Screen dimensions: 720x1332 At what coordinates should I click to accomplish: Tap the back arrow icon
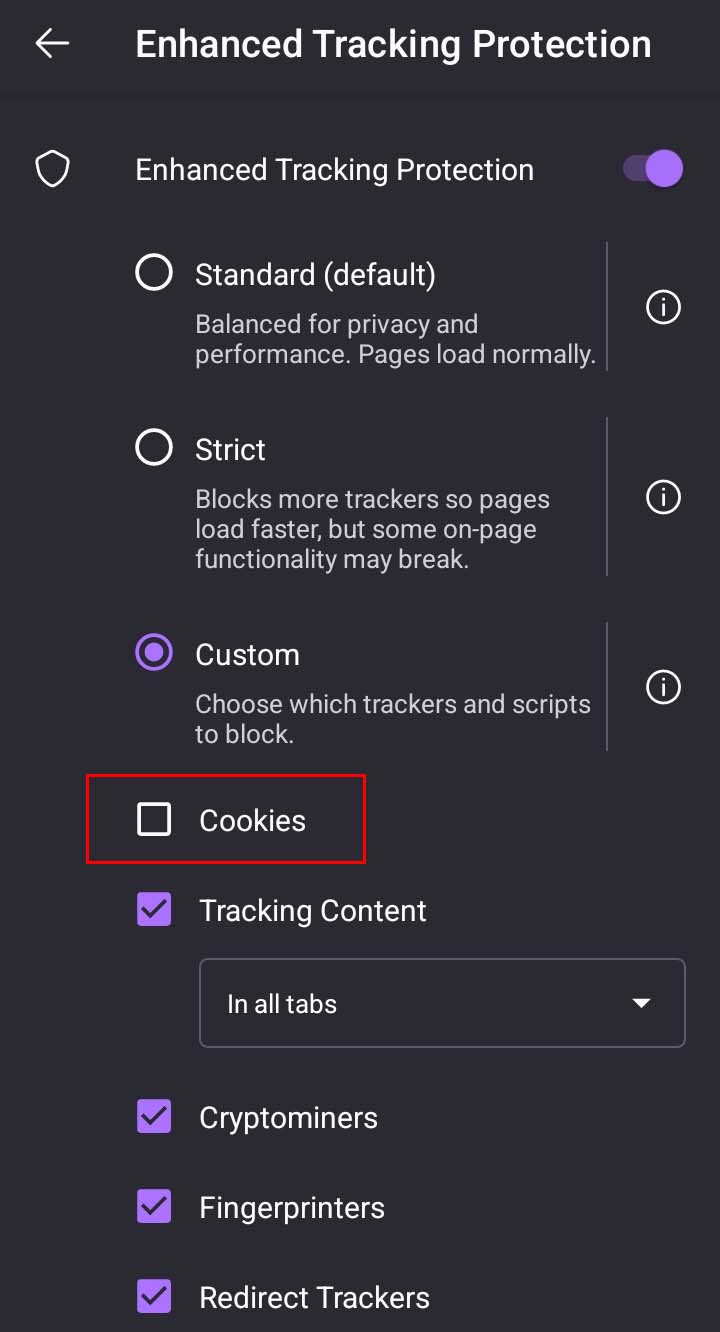pos(52,43)
